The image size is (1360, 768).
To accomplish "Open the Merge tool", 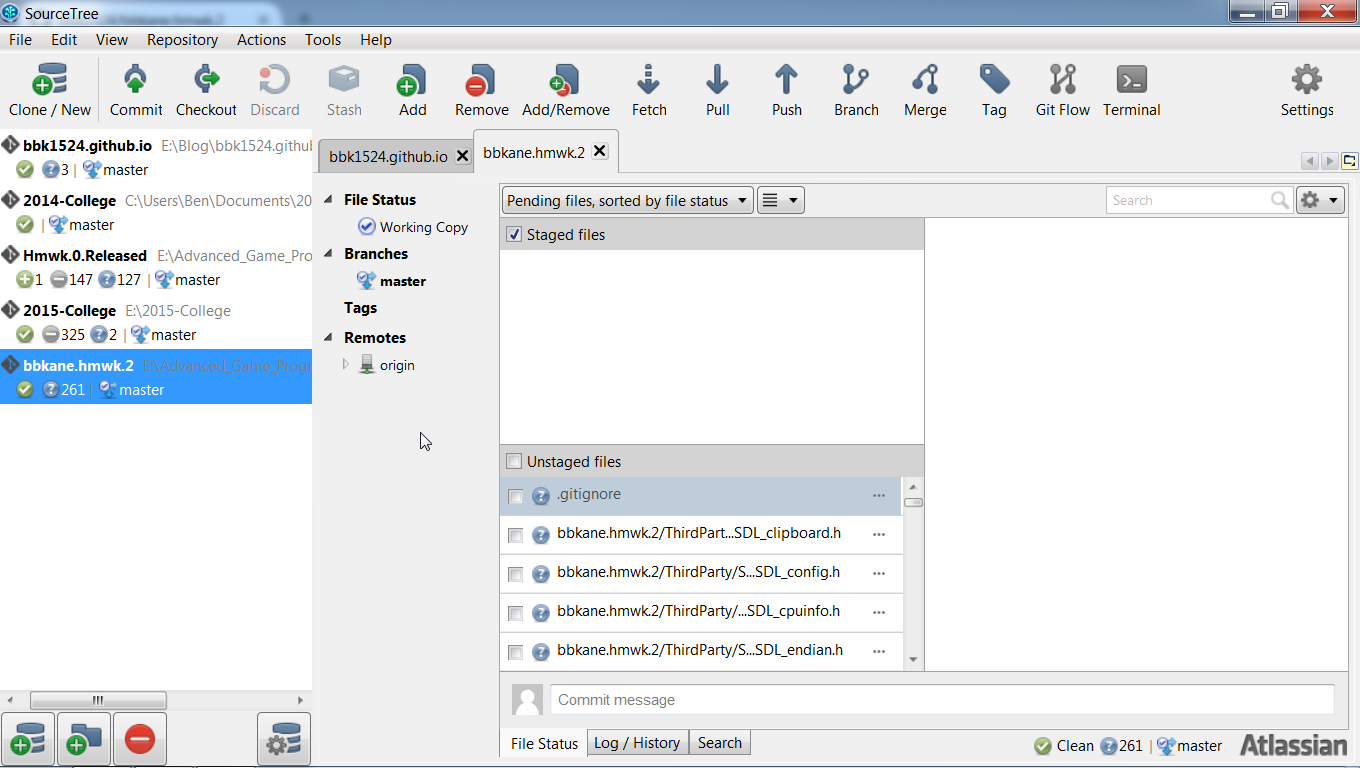I will 923,89.
